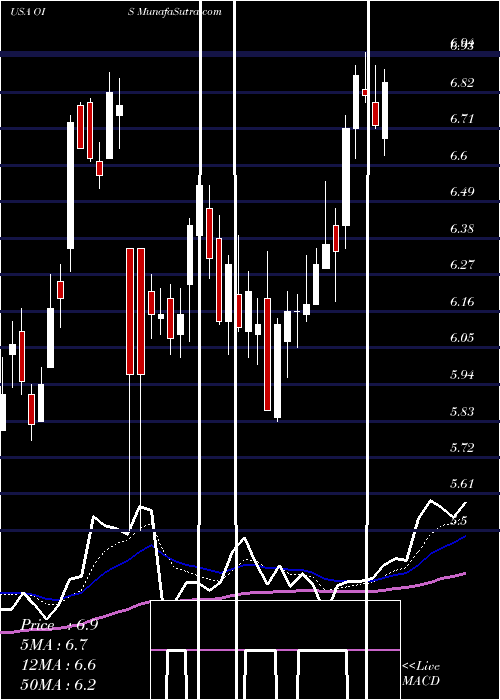Click the 5.72 price axis label
The width and height of the screenshot is (500, 700).
pyautogui.click(x=462, y=447)
